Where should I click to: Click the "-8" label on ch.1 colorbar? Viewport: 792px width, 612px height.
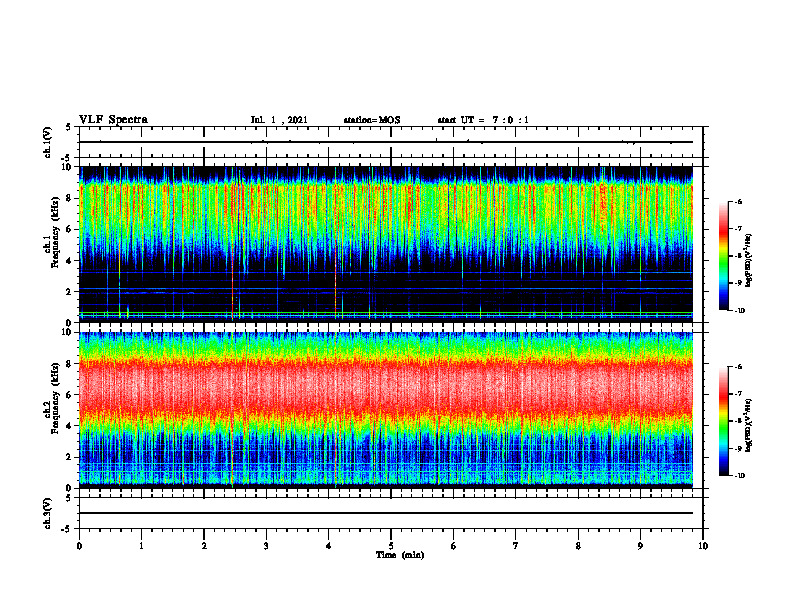(738, 256)
